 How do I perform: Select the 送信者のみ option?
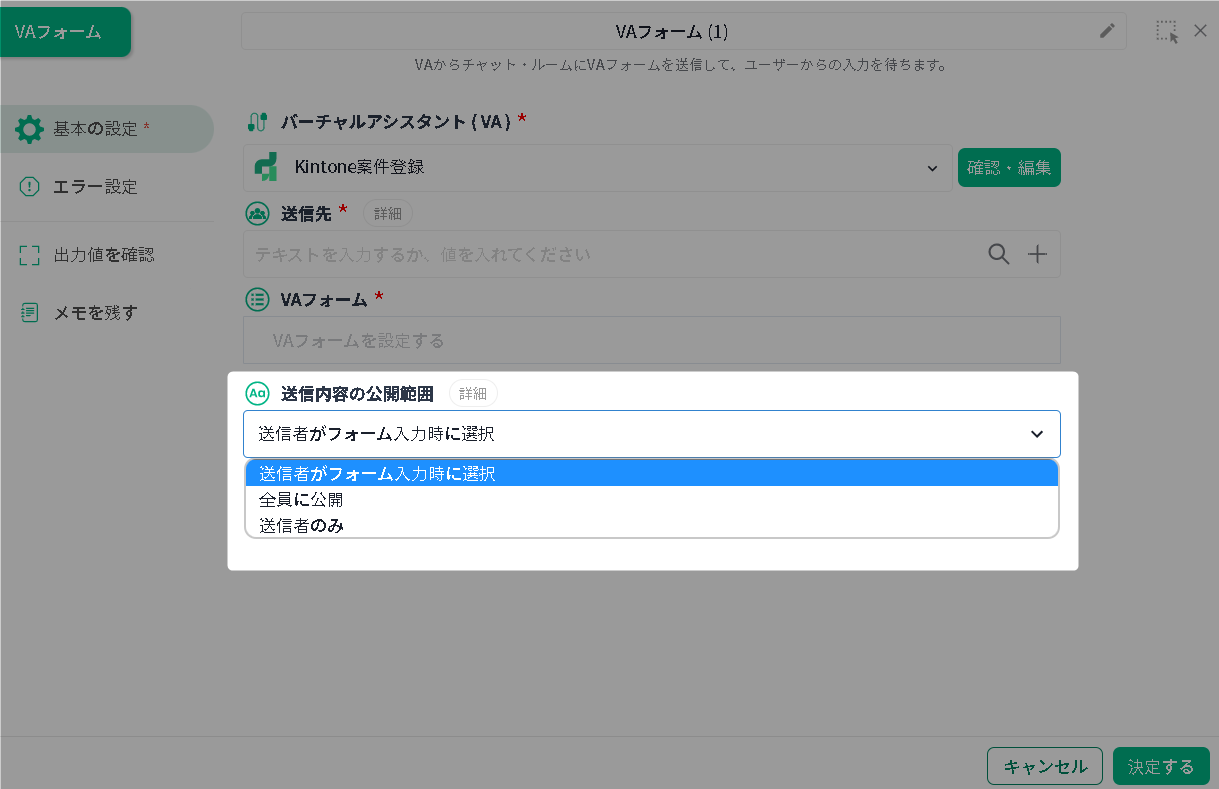[651, 525]
